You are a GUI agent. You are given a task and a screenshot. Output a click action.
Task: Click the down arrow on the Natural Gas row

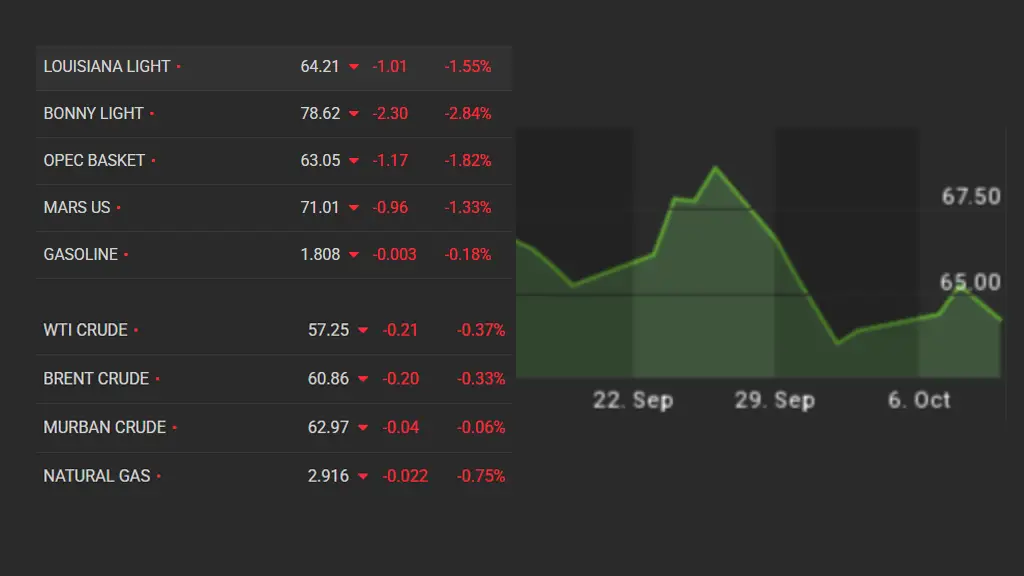click(x=362, y=477)
